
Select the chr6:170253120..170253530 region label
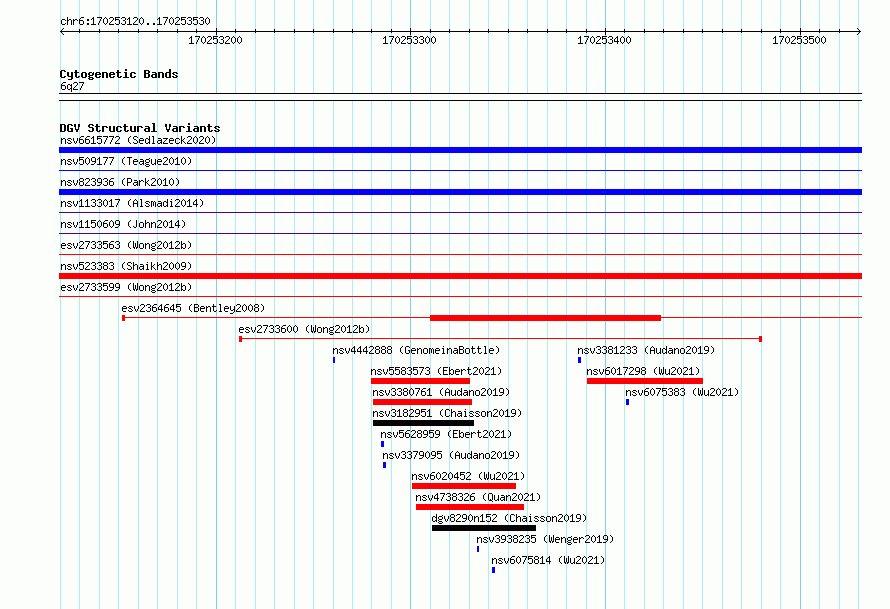(135, 21)
